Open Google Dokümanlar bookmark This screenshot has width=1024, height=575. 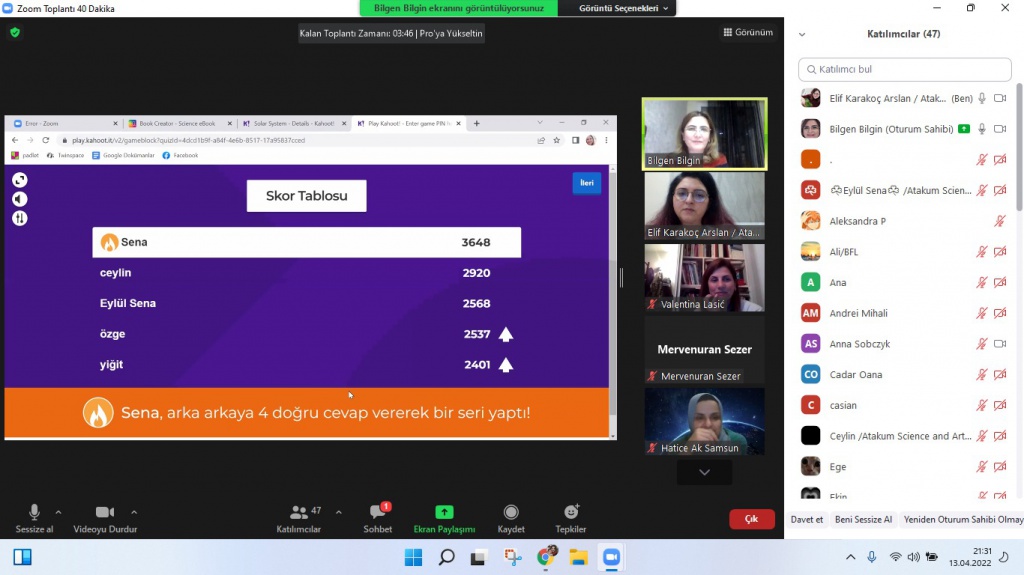click(x=123, y=156)
